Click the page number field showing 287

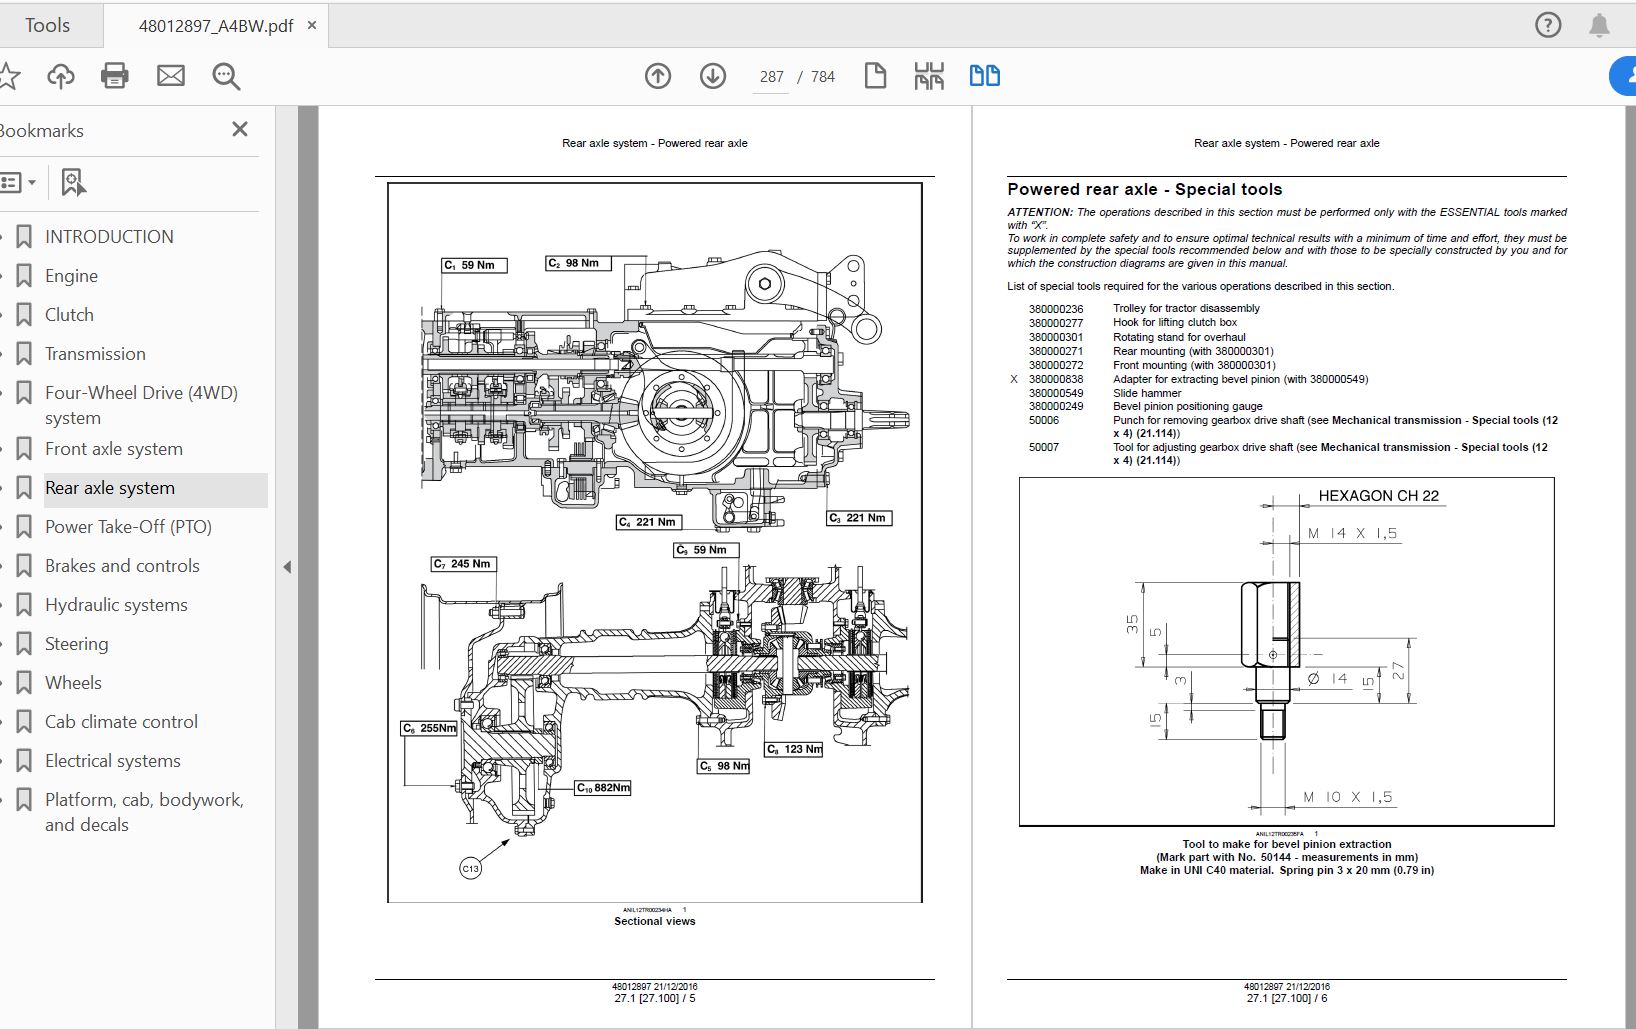point(772,76)
